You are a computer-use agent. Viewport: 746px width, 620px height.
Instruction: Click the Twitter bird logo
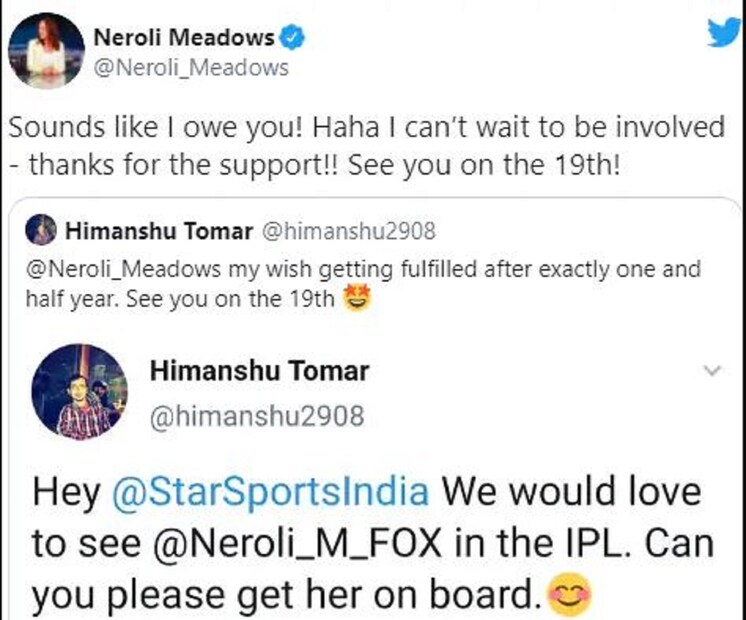point(722,31)
